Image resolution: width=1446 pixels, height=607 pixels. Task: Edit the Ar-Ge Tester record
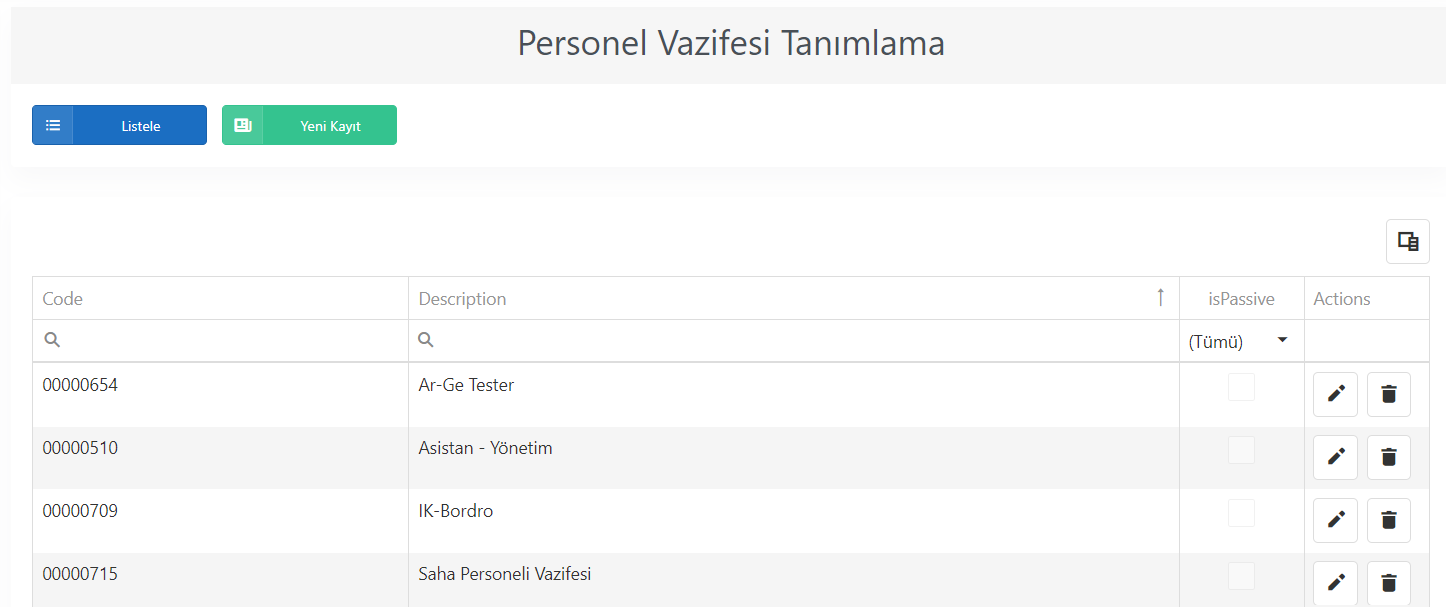pos(1335,394)
